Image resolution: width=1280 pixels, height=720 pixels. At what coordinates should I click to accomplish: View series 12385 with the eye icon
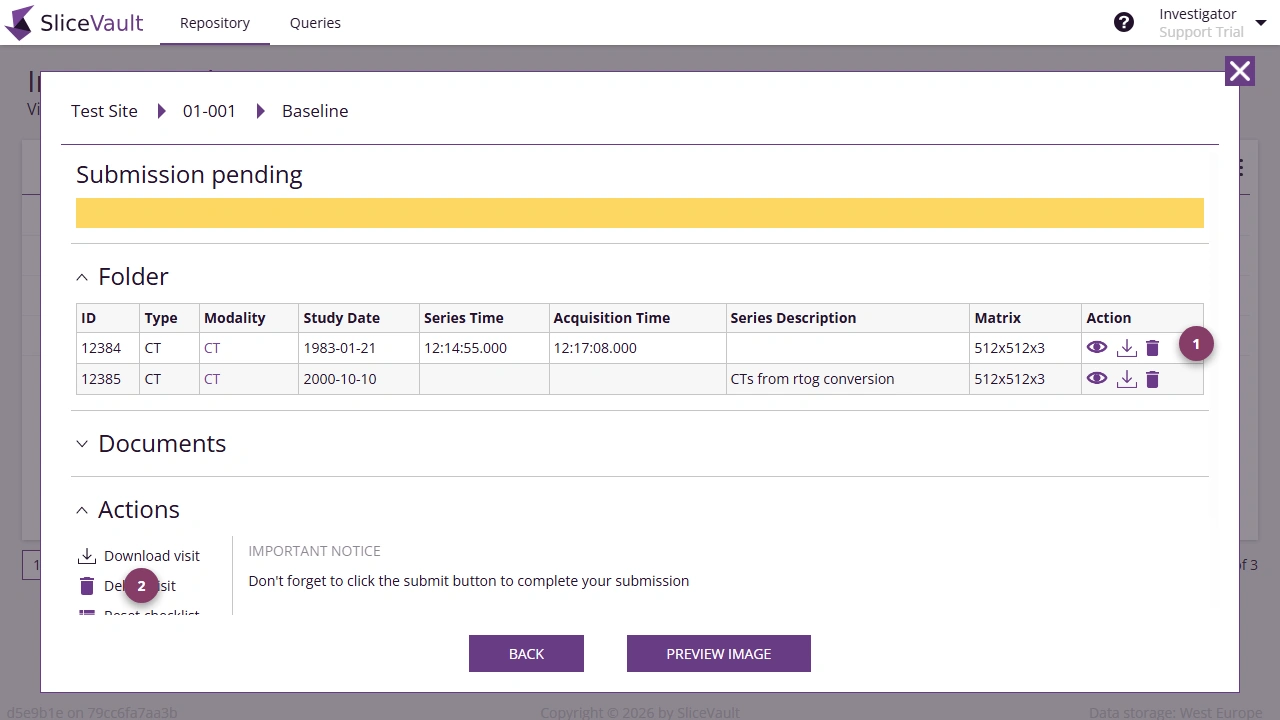1097,379
